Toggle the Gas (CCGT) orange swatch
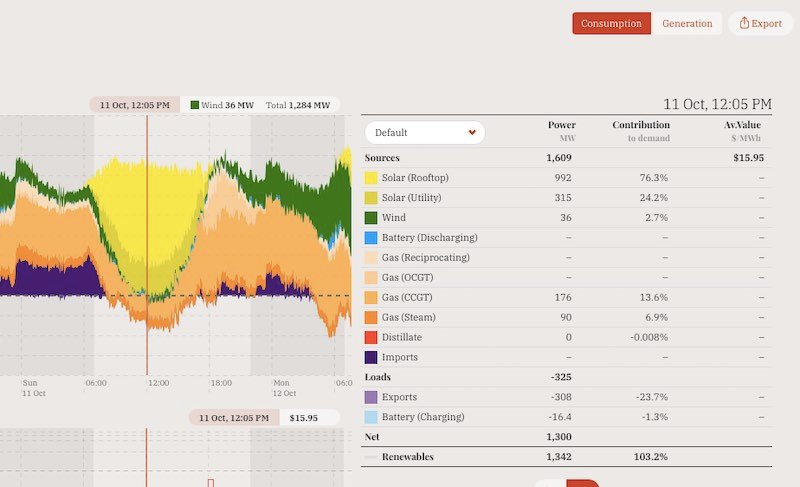 click(x=371, y=297)
